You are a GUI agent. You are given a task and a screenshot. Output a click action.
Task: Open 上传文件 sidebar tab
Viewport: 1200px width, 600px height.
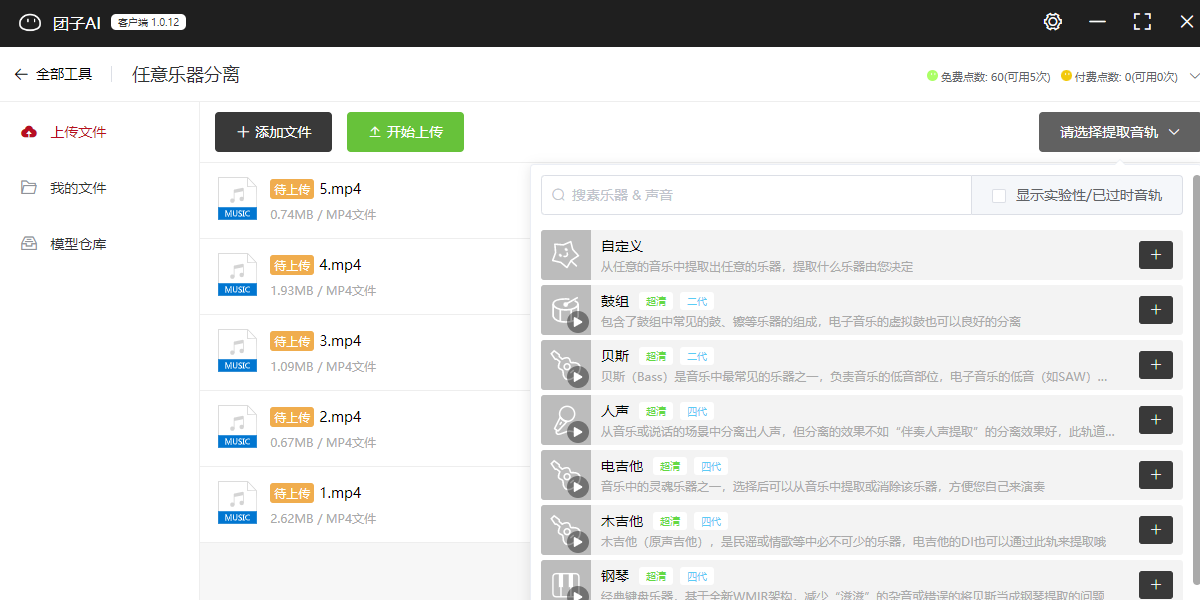click(78, 132)
